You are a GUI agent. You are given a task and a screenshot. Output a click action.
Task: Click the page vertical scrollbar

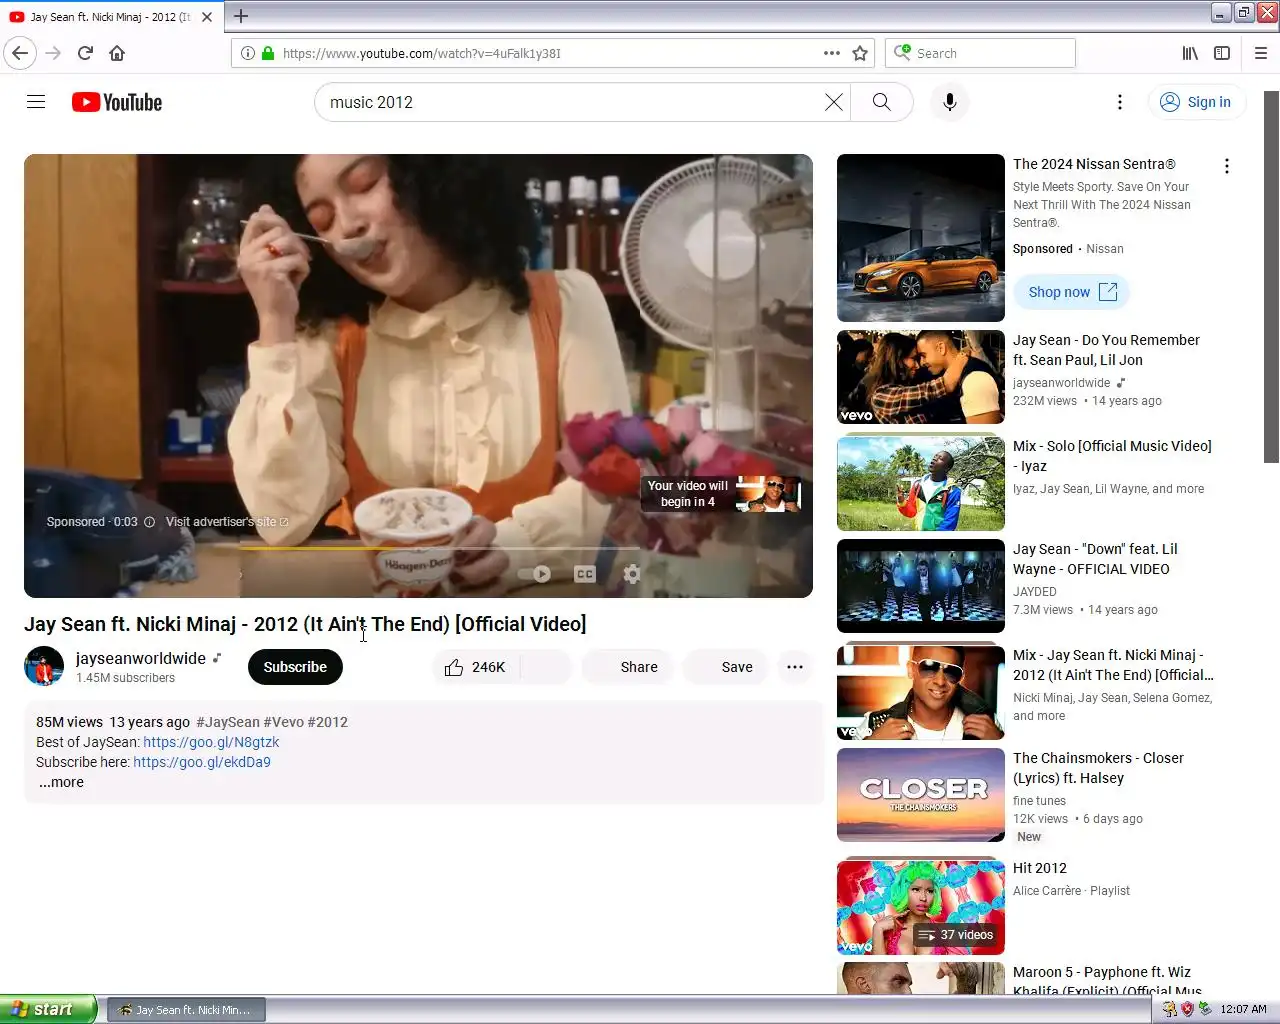1272,277
